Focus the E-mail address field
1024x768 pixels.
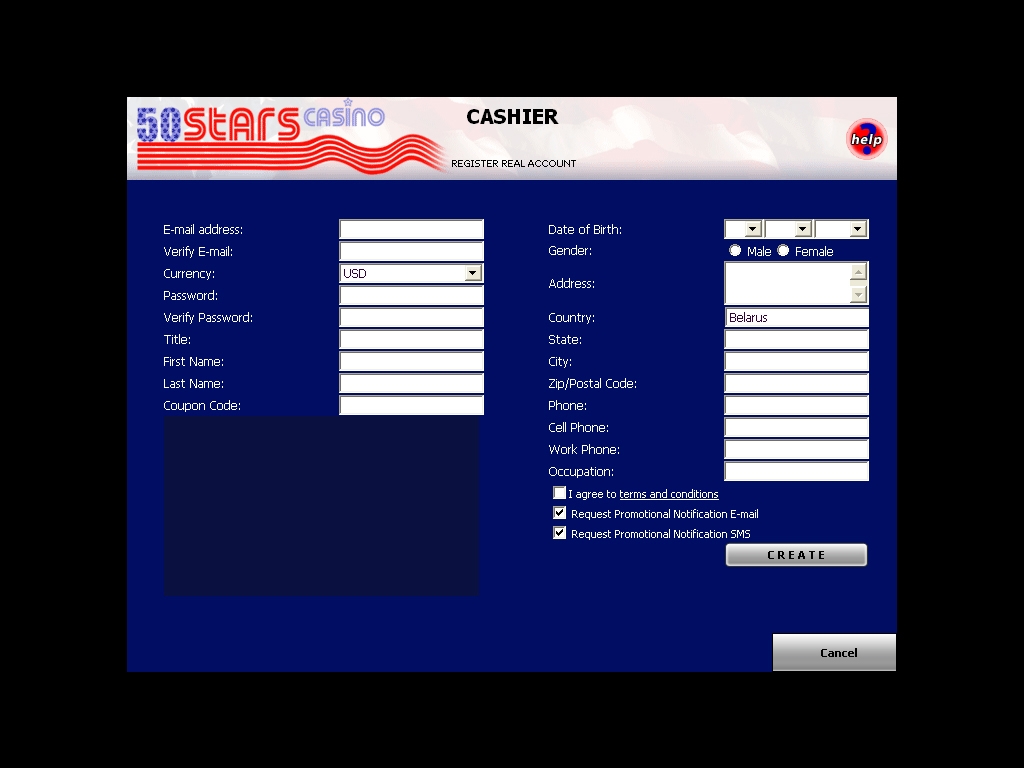[411, 229]
